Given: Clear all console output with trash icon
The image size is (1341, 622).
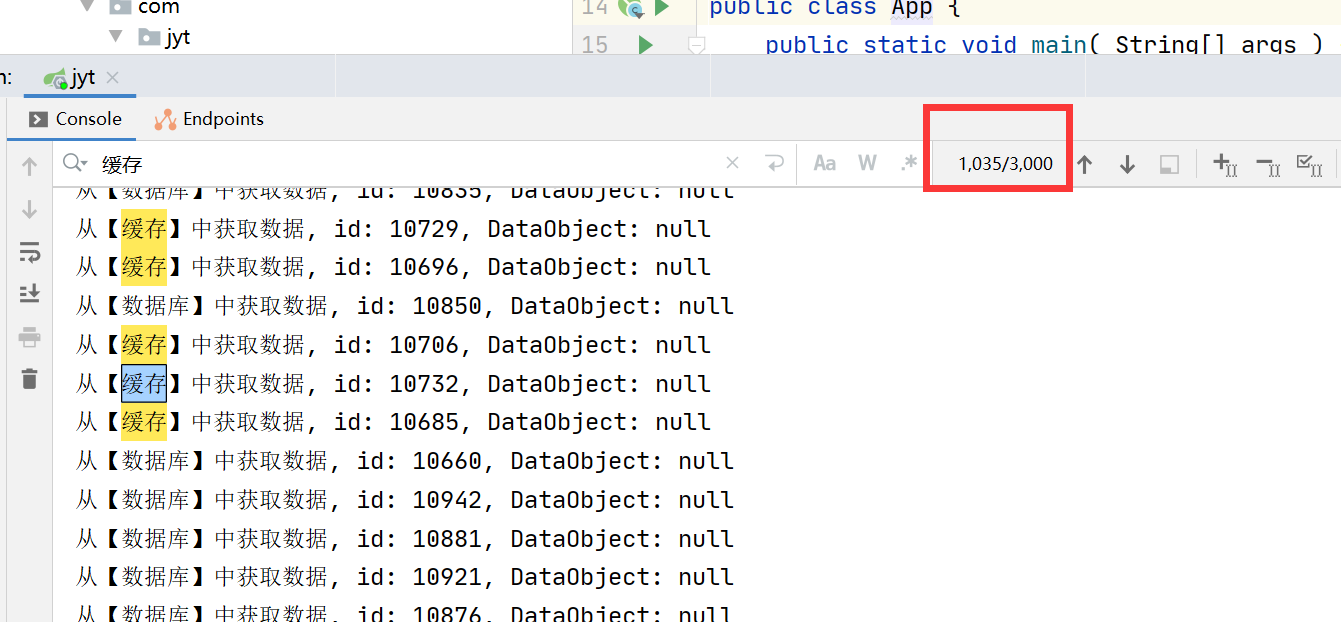Looking at the screenshot, I should tap(29, 379).
